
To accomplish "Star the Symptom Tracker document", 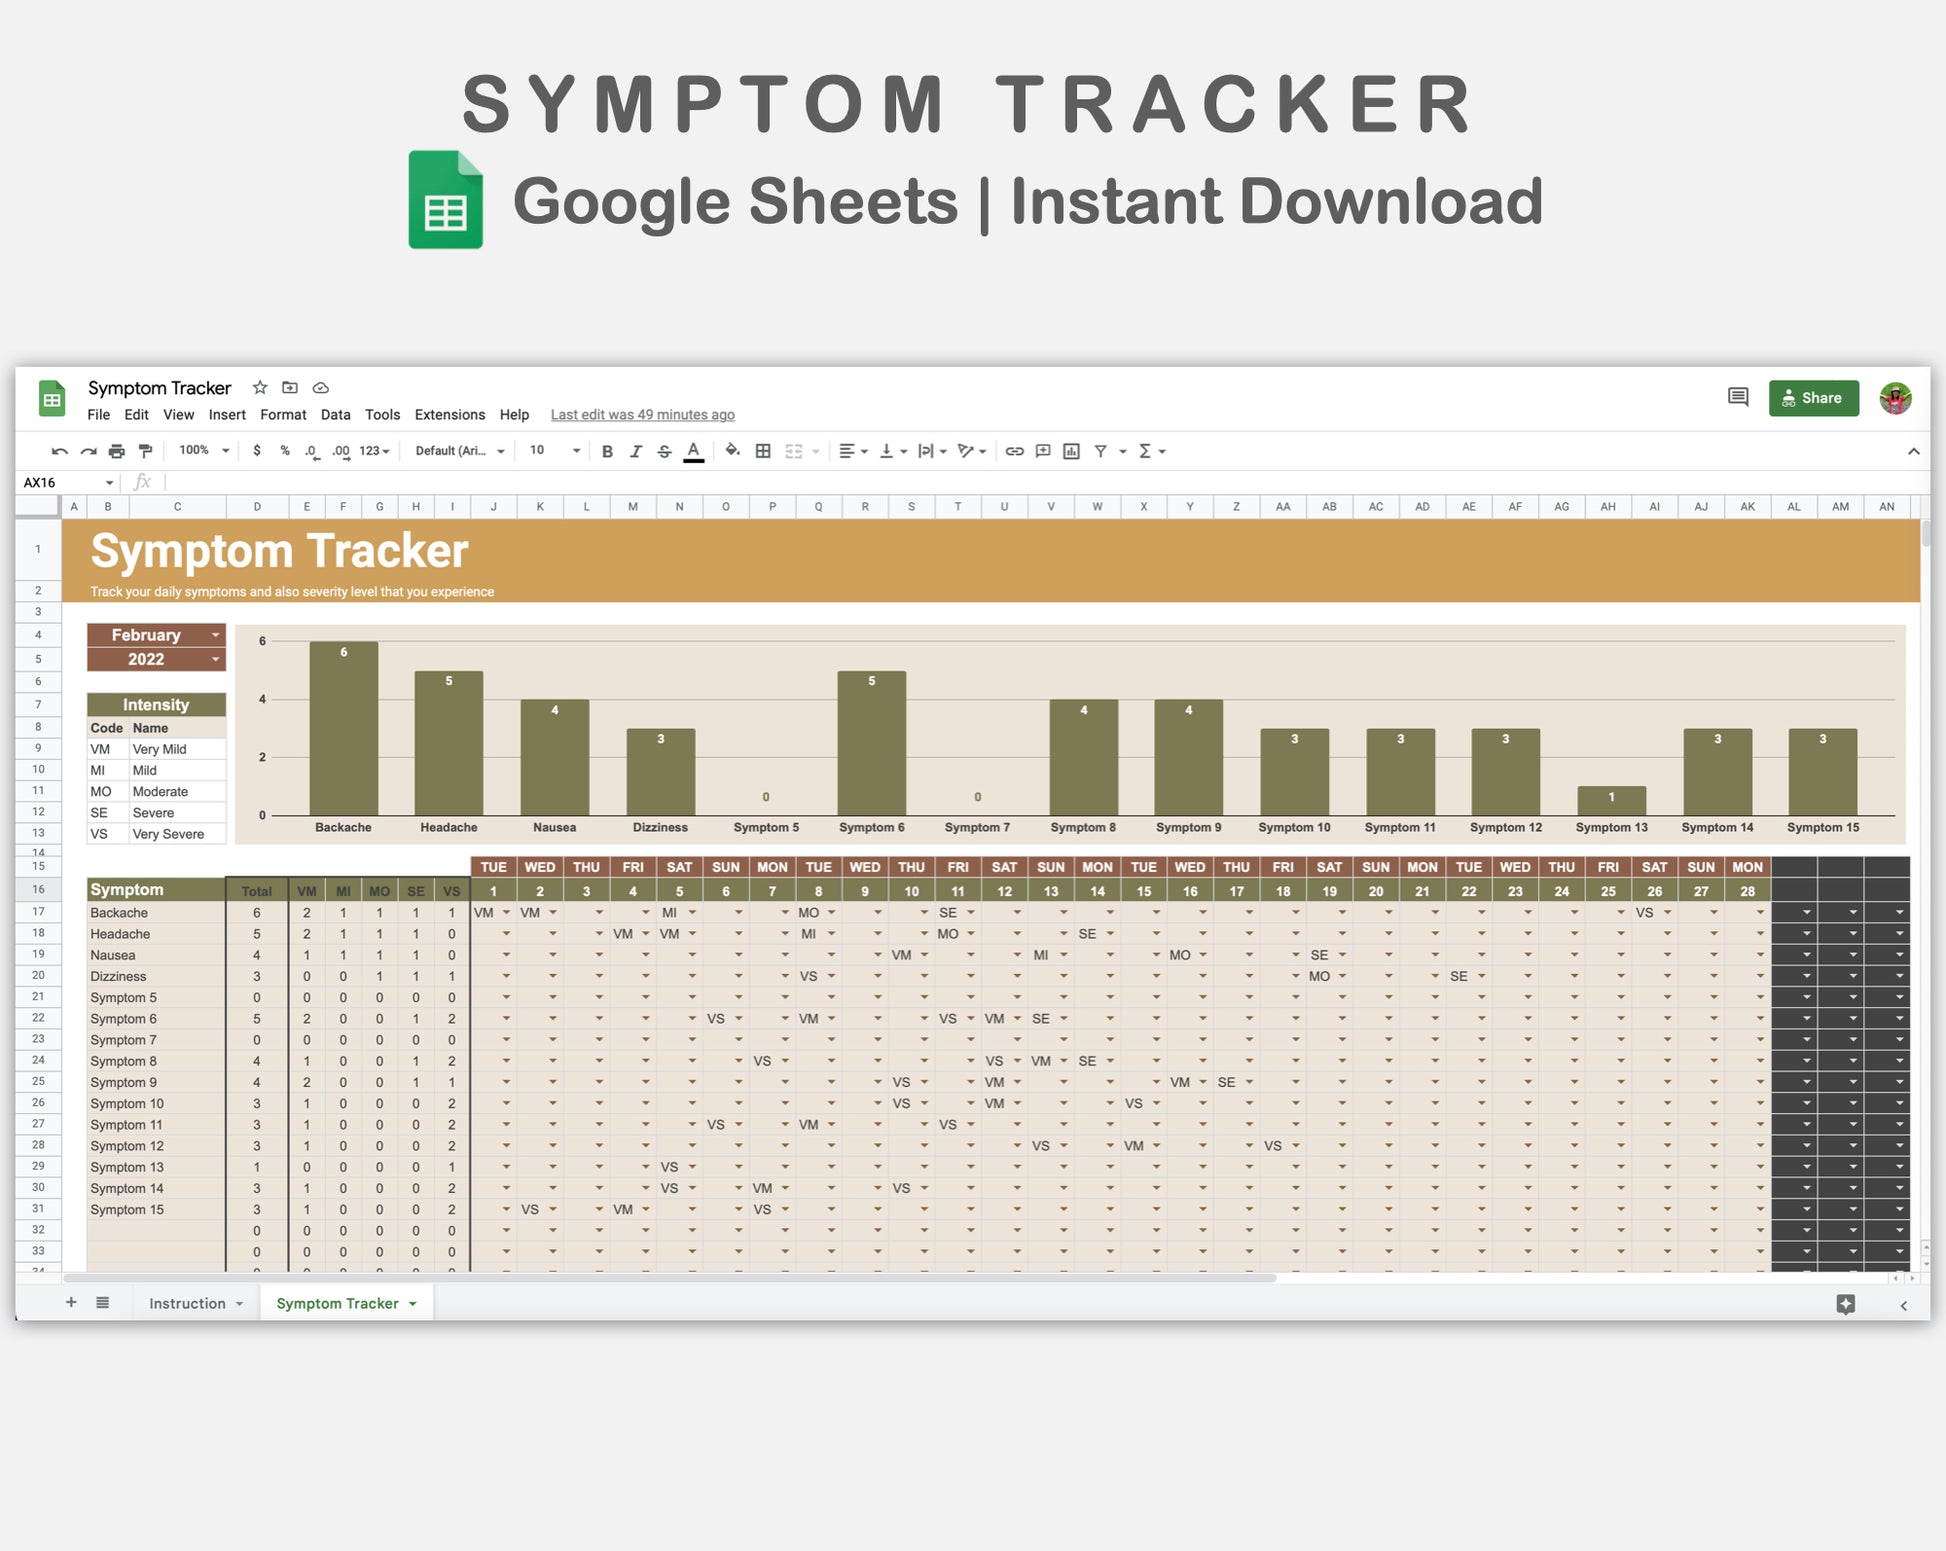I will point(260,387).
